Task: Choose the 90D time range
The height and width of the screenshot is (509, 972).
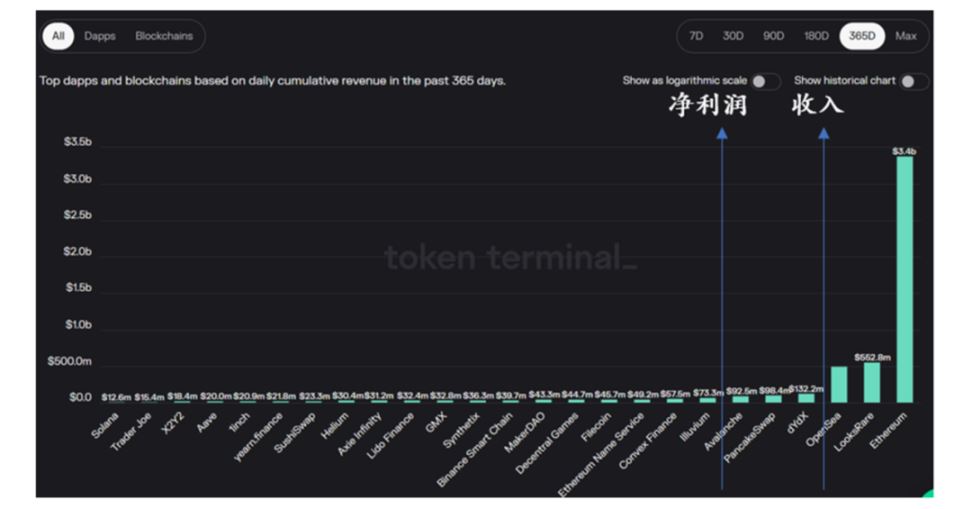Action: [x=773, y=36]
